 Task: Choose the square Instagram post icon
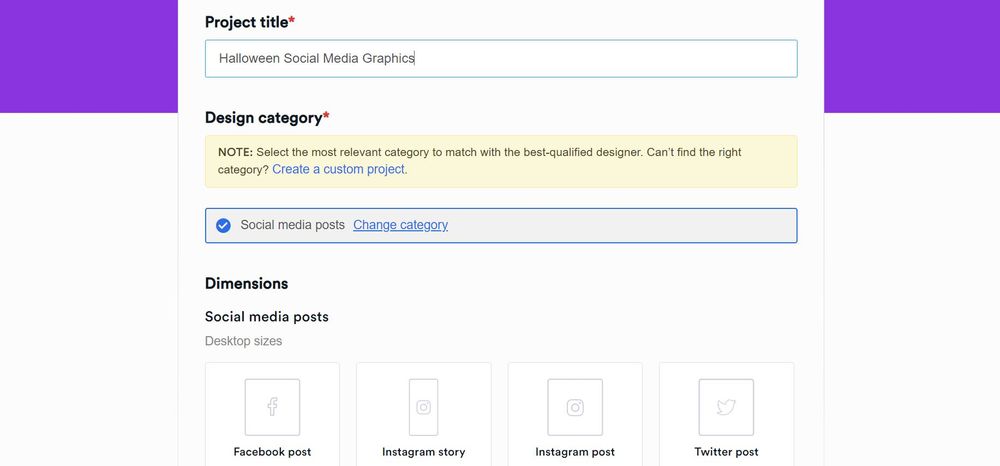(575, 407)
